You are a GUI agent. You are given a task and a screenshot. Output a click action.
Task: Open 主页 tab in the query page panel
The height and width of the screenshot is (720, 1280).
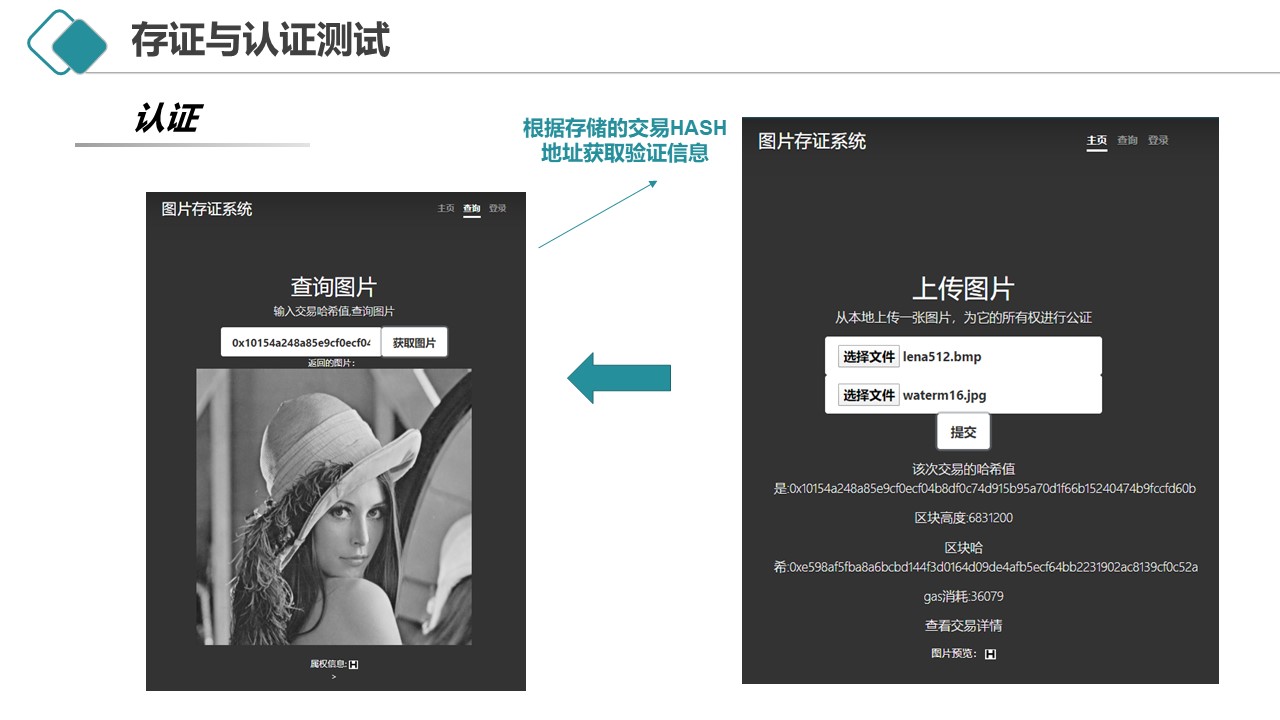click(x=446, y=209)
